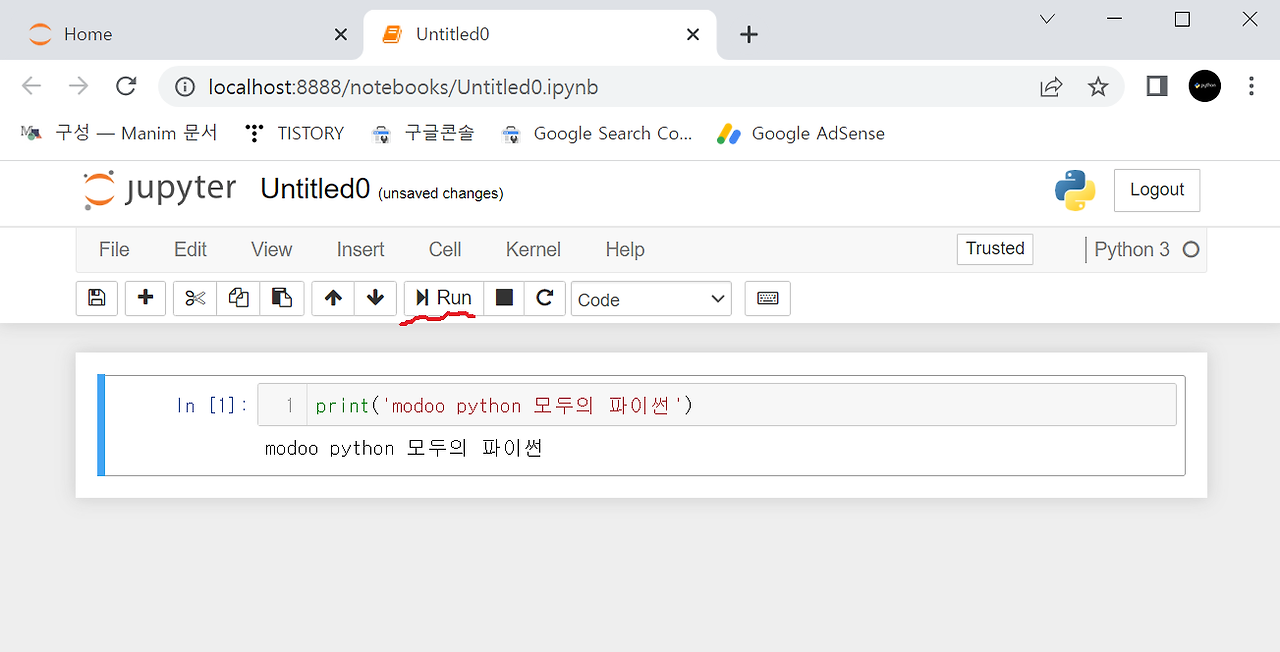Move selected cell up arrow

click(333, 298)
